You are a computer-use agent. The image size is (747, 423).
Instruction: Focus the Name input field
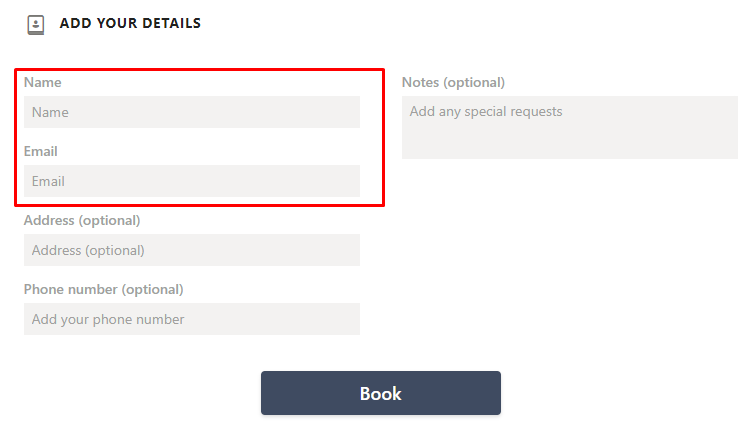pyautogui.click(x=191, y=112)
